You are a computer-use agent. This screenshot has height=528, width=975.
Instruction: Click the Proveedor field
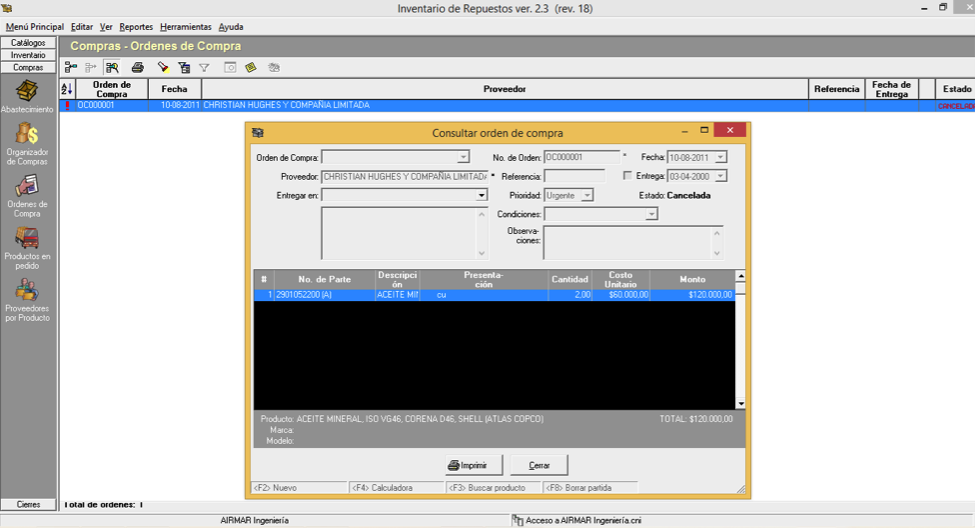(405, 177)
